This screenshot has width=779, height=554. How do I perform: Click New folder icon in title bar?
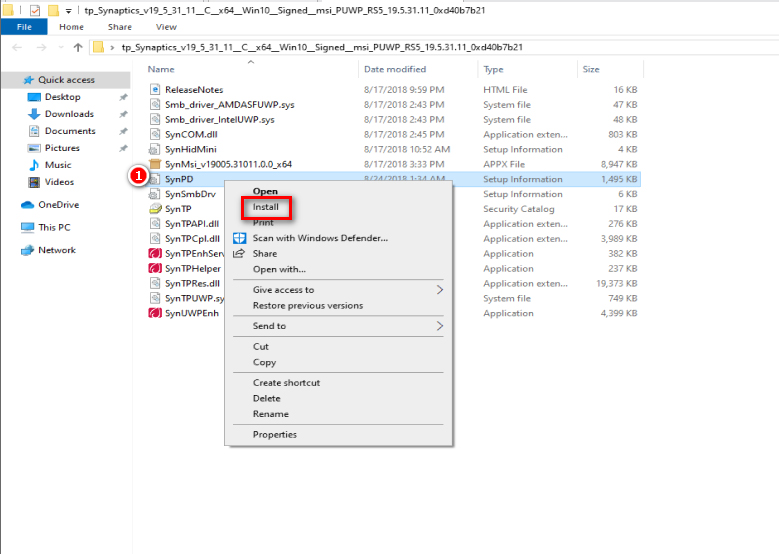53,10
